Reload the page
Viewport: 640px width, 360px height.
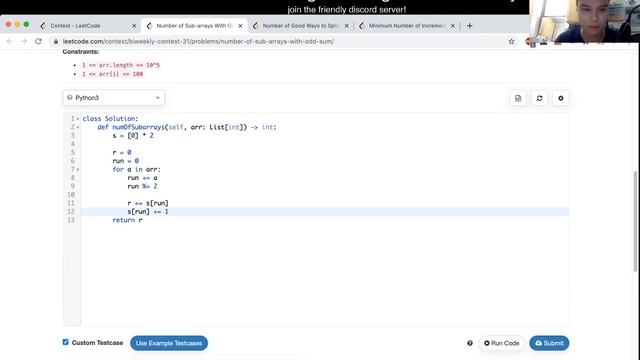click(x=38, y=41)
